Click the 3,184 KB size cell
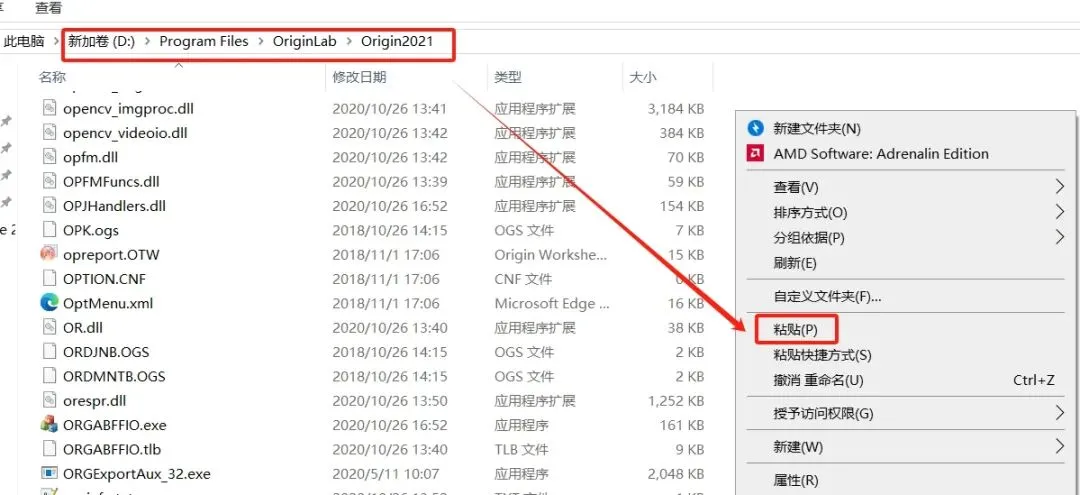This screenshot has height=495, width=1080. pos(676,108)
